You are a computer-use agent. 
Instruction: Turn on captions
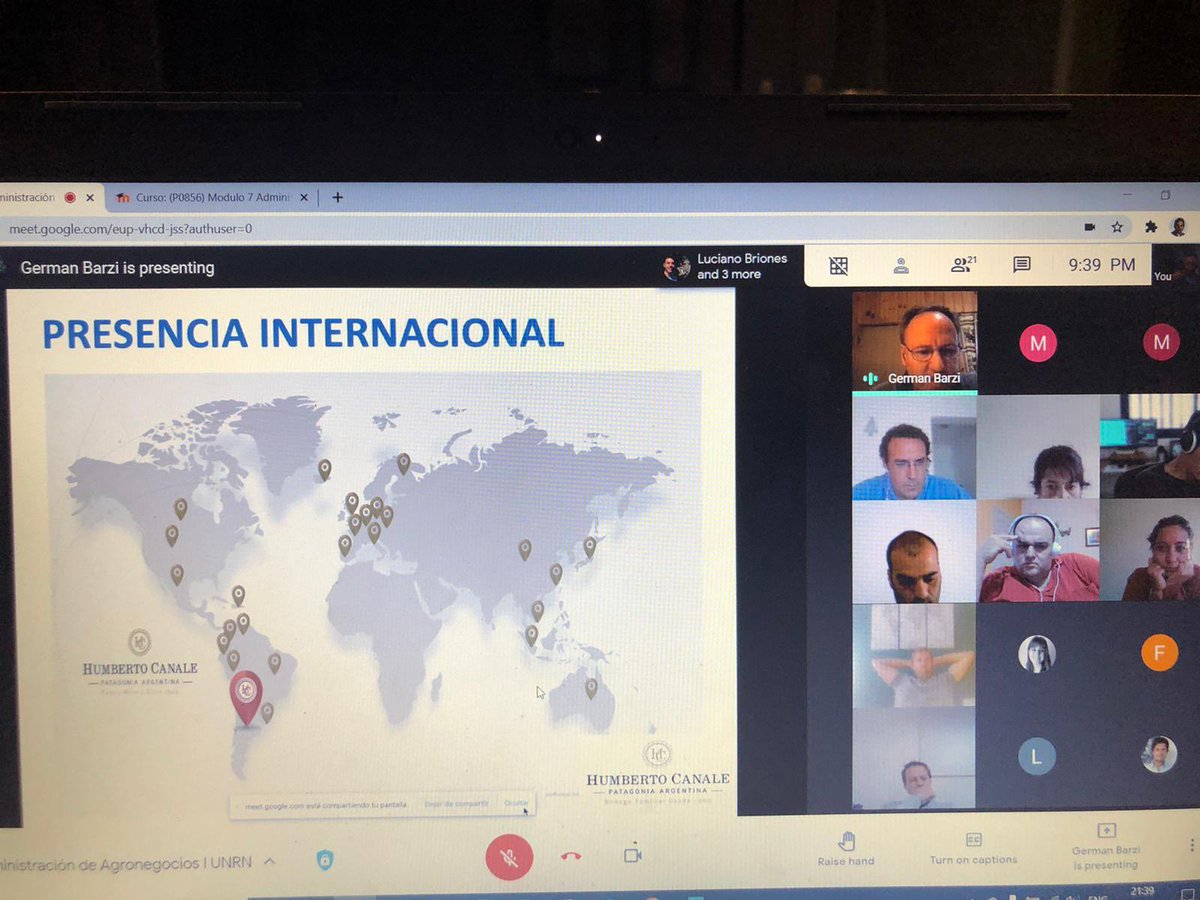(x=973, y=848)
